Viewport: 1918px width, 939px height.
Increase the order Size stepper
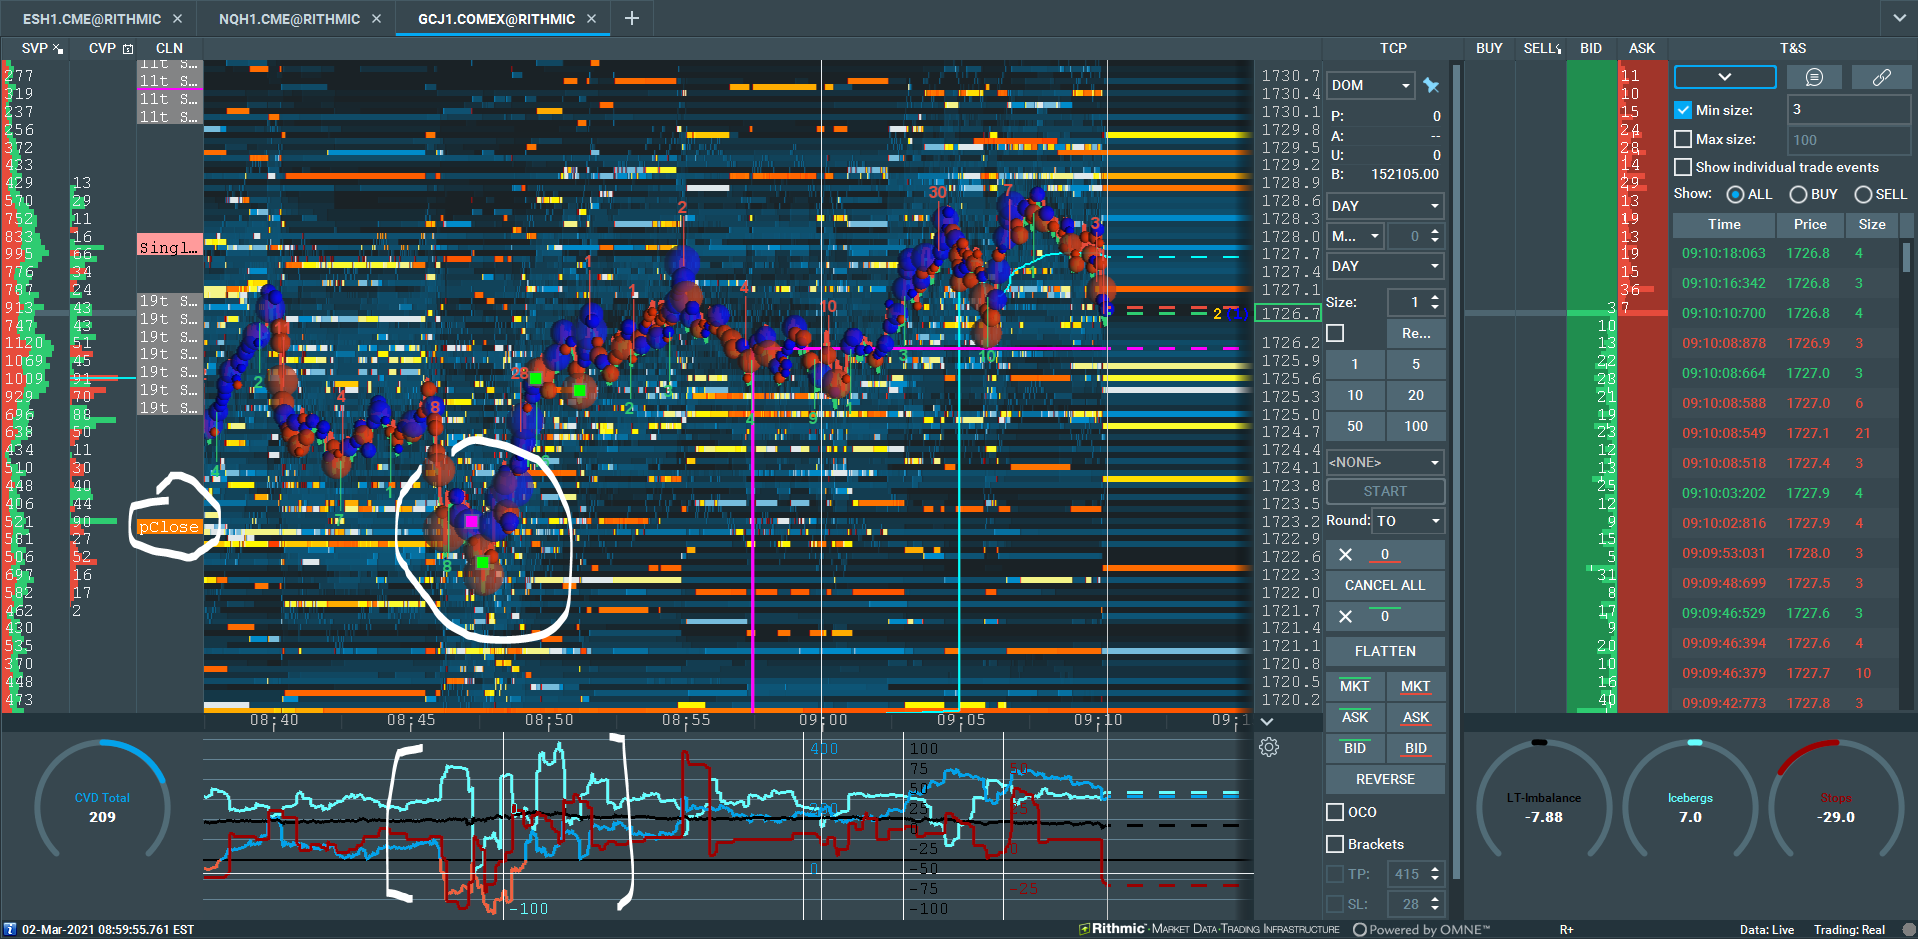point(1435,297)
